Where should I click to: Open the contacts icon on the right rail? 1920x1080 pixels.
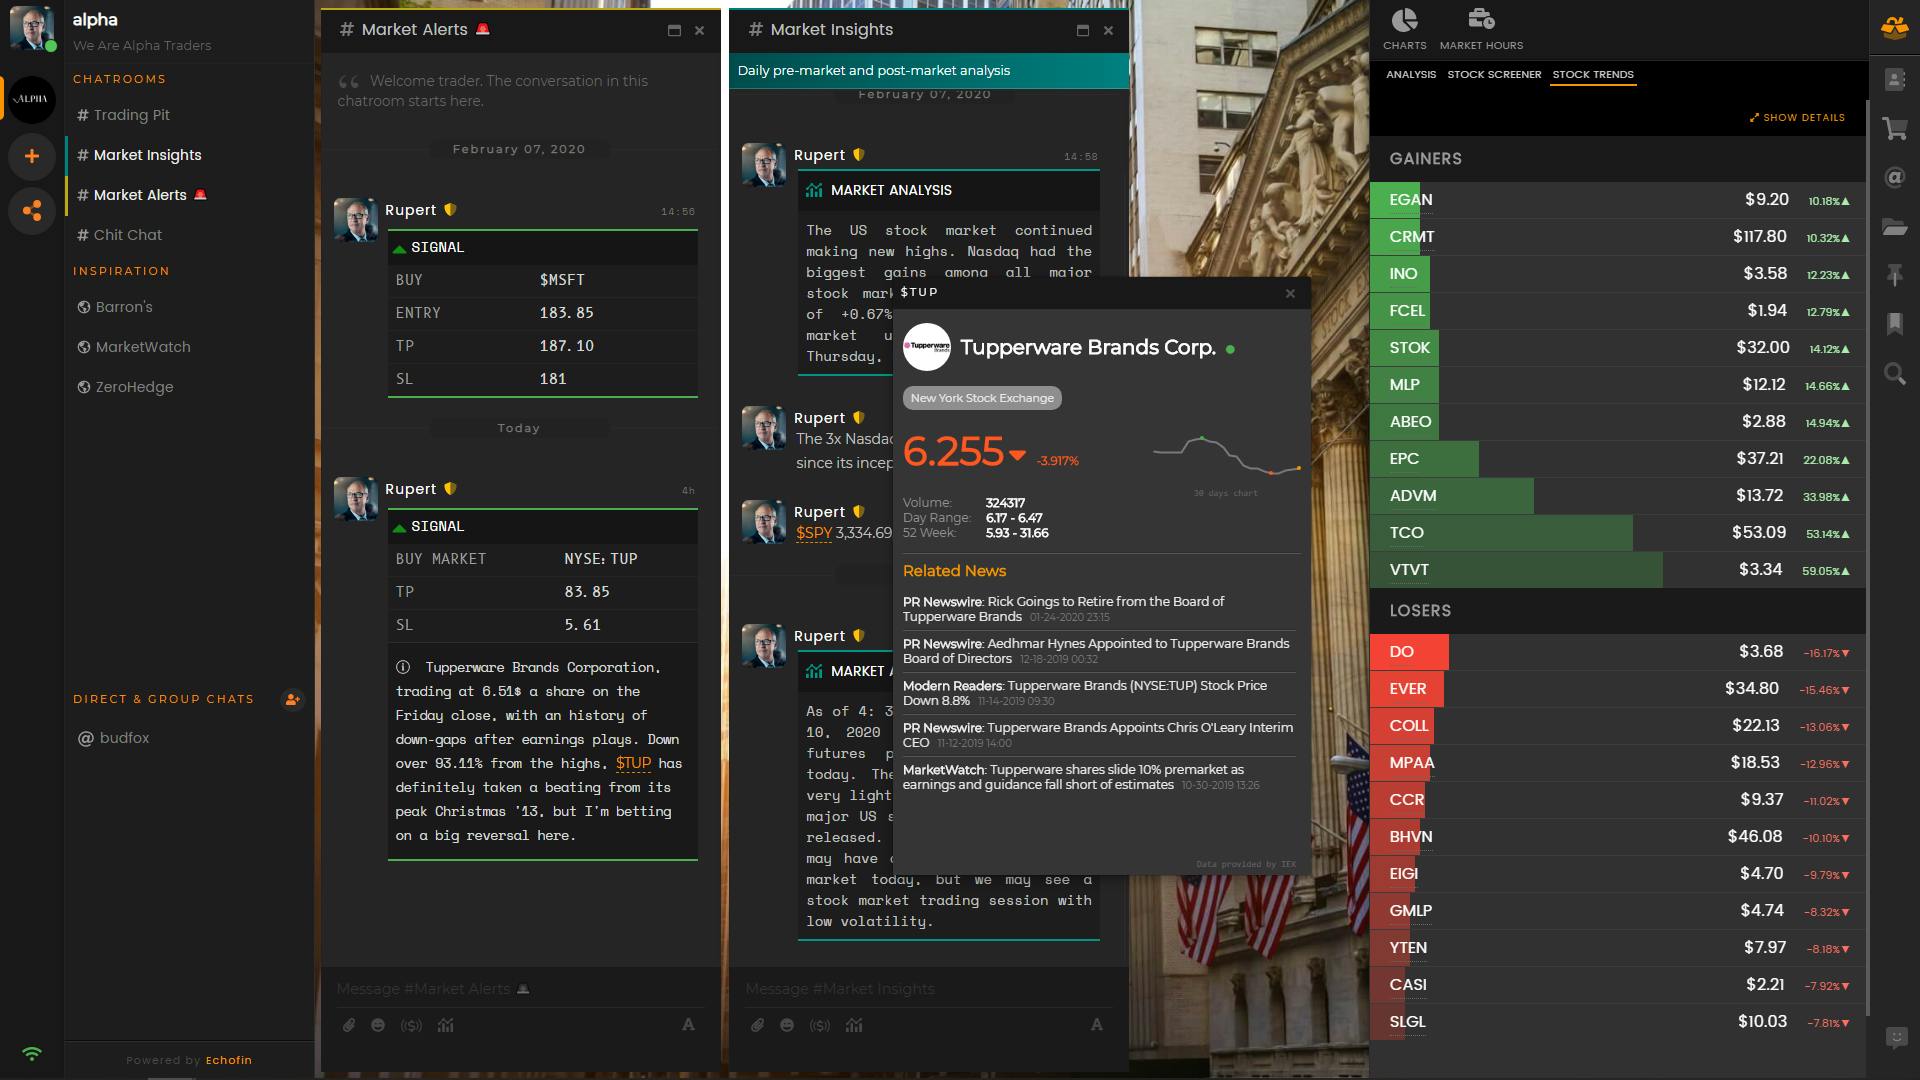(x=1894, y=80)
